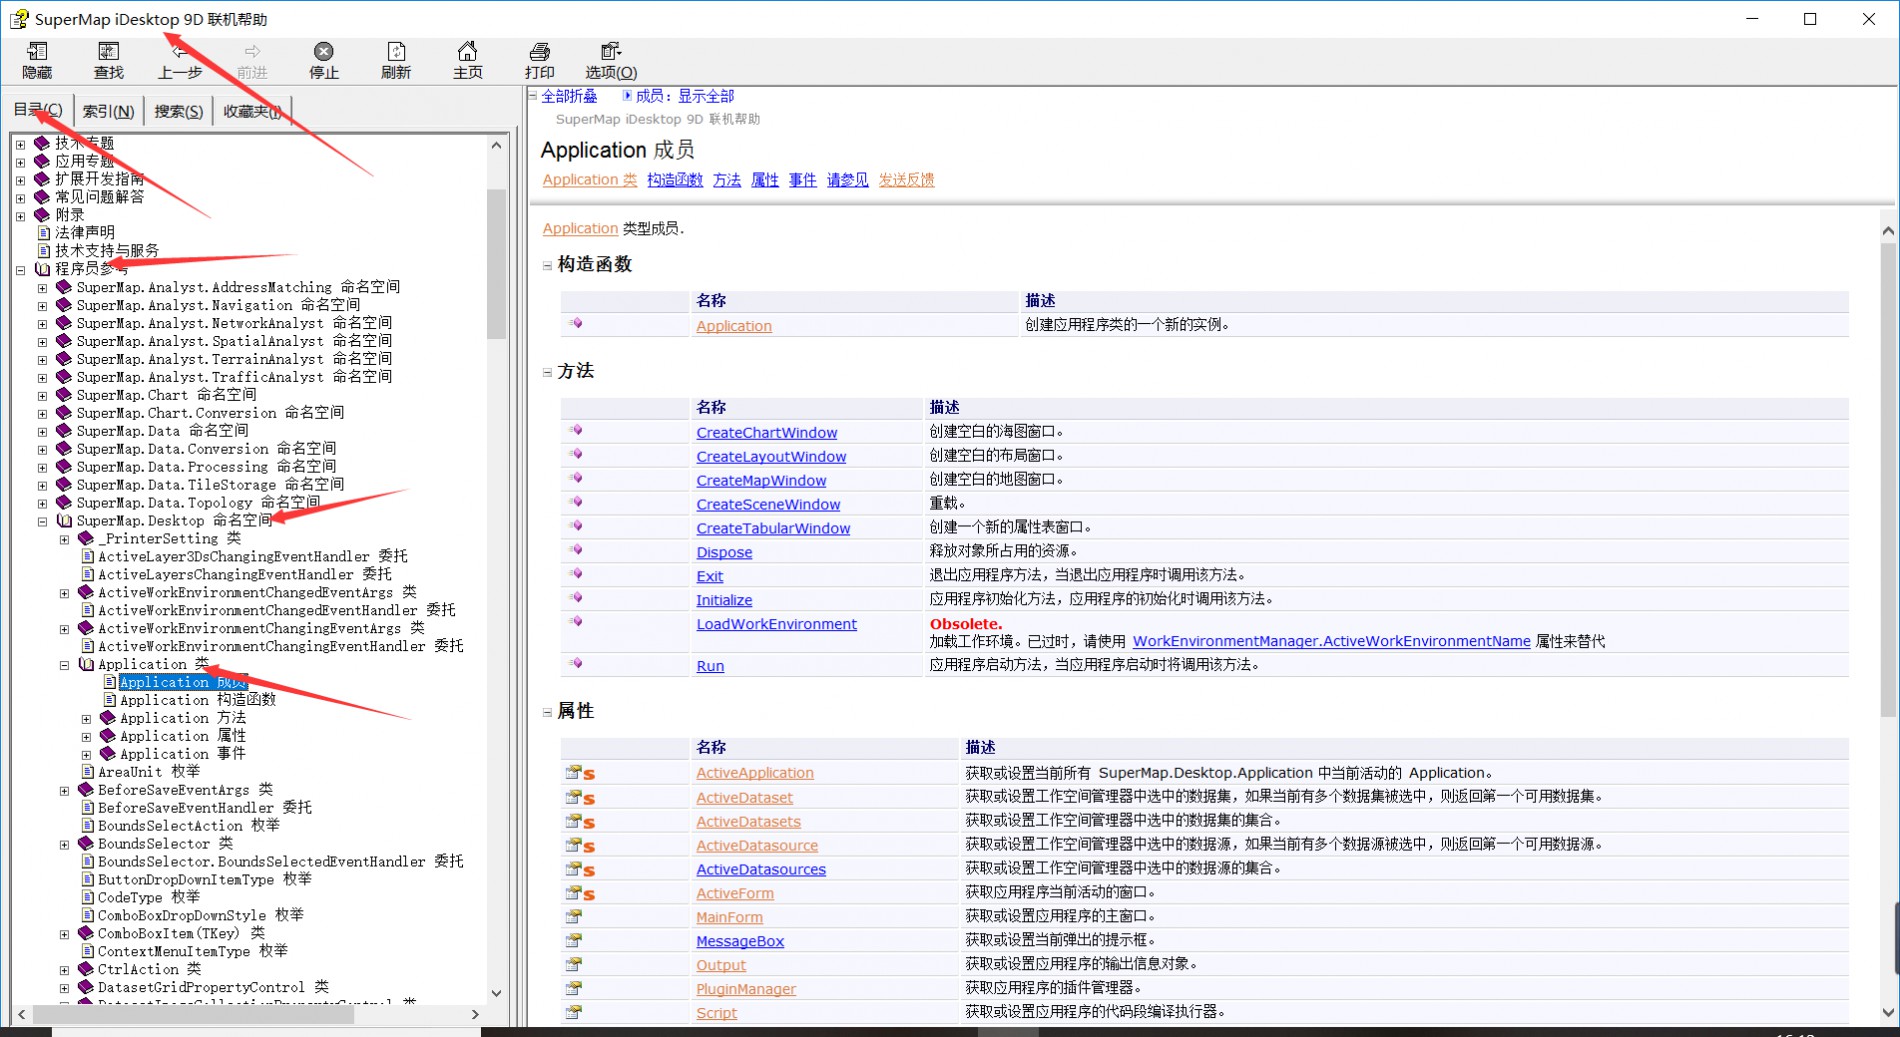Open the PluginManager property link
Image resolution: width=1900 pixels, height=1037 pixels.
(x=746, y=989)
